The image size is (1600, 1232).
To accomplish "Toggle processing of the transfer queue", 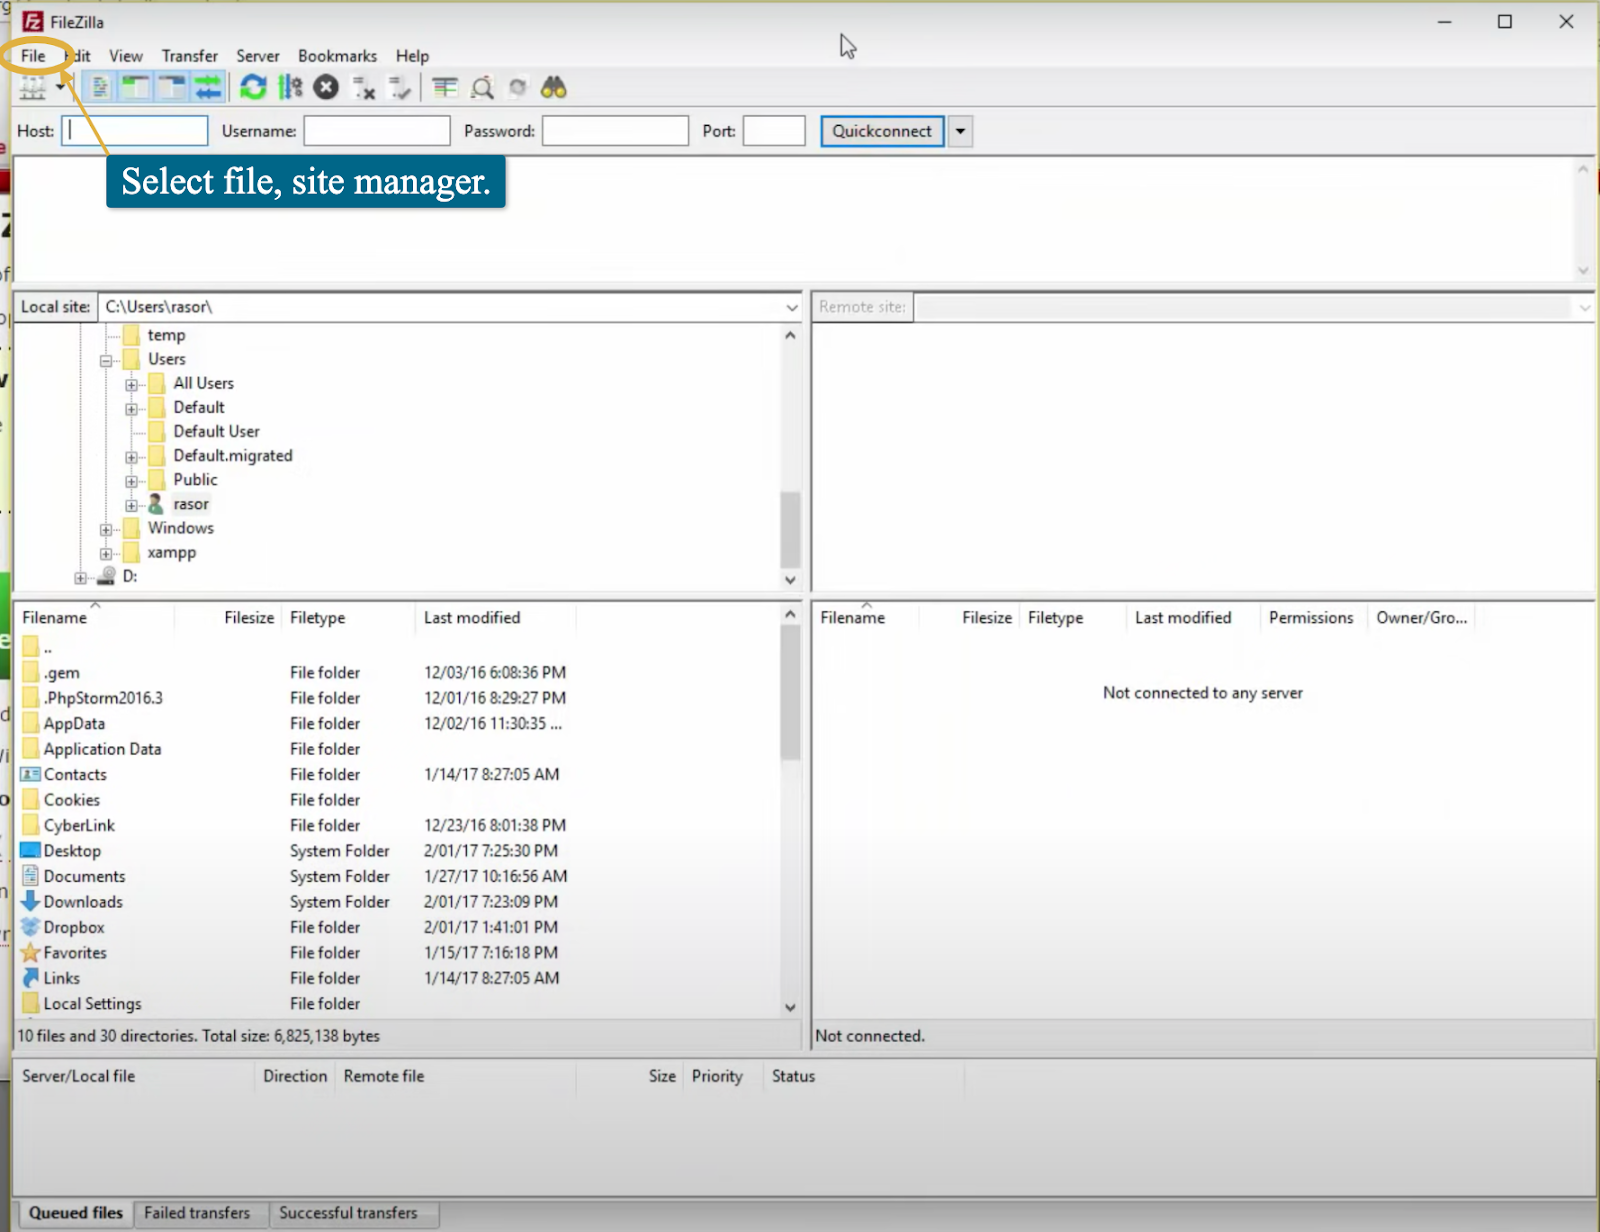I will (290, 88).
